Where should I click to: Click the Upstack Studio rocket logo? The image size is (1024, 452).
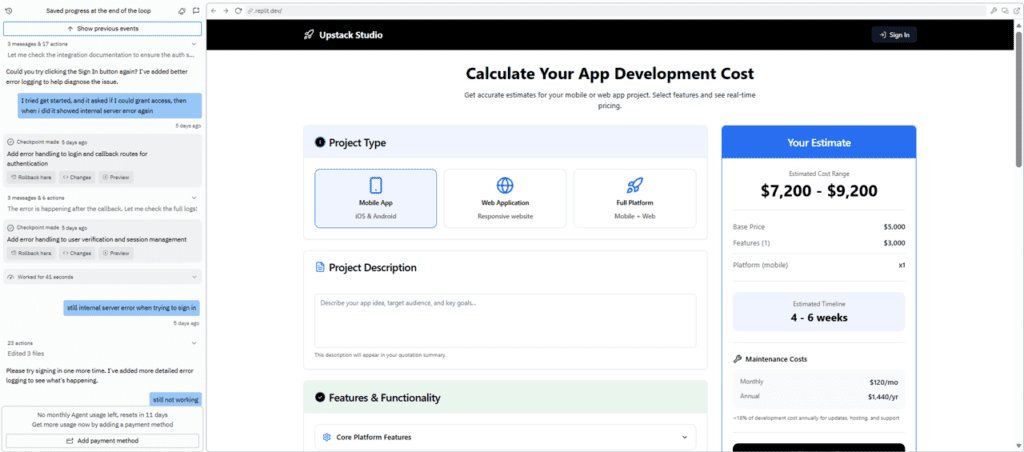[309, 35]
